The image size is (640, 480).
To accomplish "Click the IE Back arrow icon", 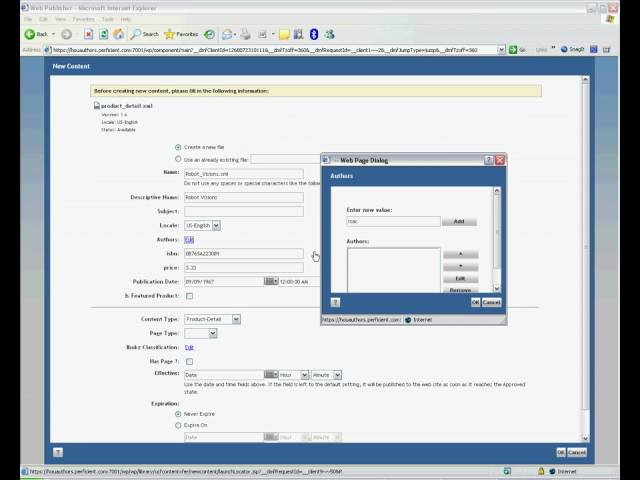I will point(30,34).
